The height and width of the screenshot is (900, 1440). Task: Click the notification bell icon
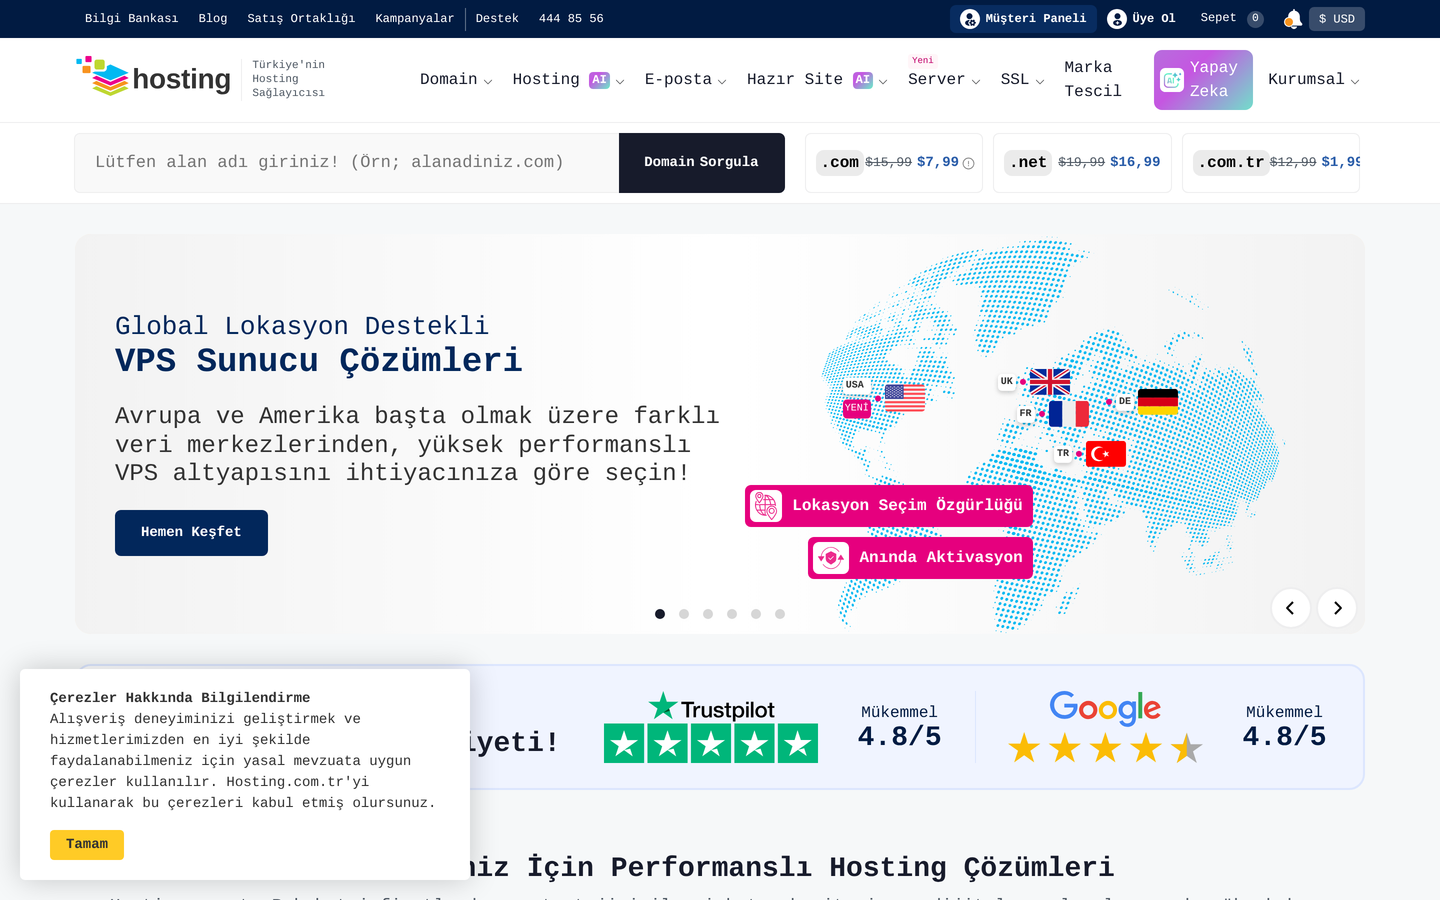pyautogui.click(x=1293, y=18)
